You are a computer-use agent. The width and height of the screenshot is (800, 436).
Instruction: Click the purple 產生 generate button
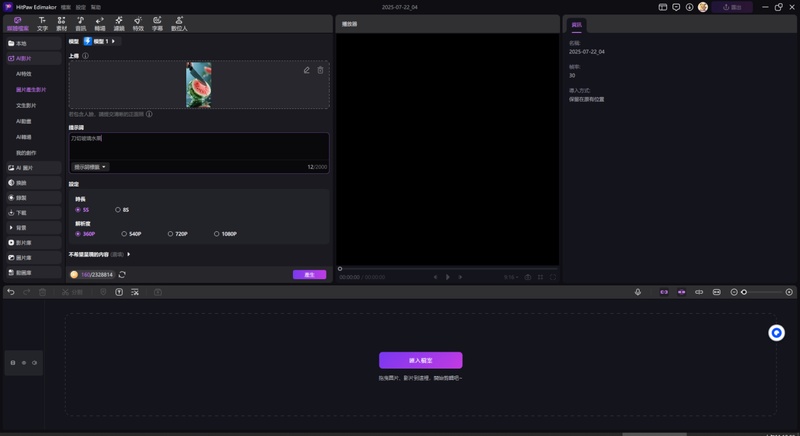coord(309,274)
